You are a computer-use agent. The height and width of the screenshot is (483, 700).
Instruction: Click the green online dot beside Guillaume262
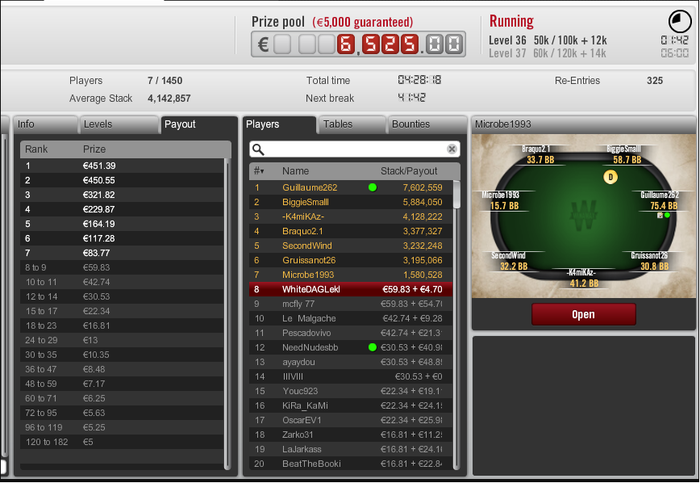(x=372, y=187)
